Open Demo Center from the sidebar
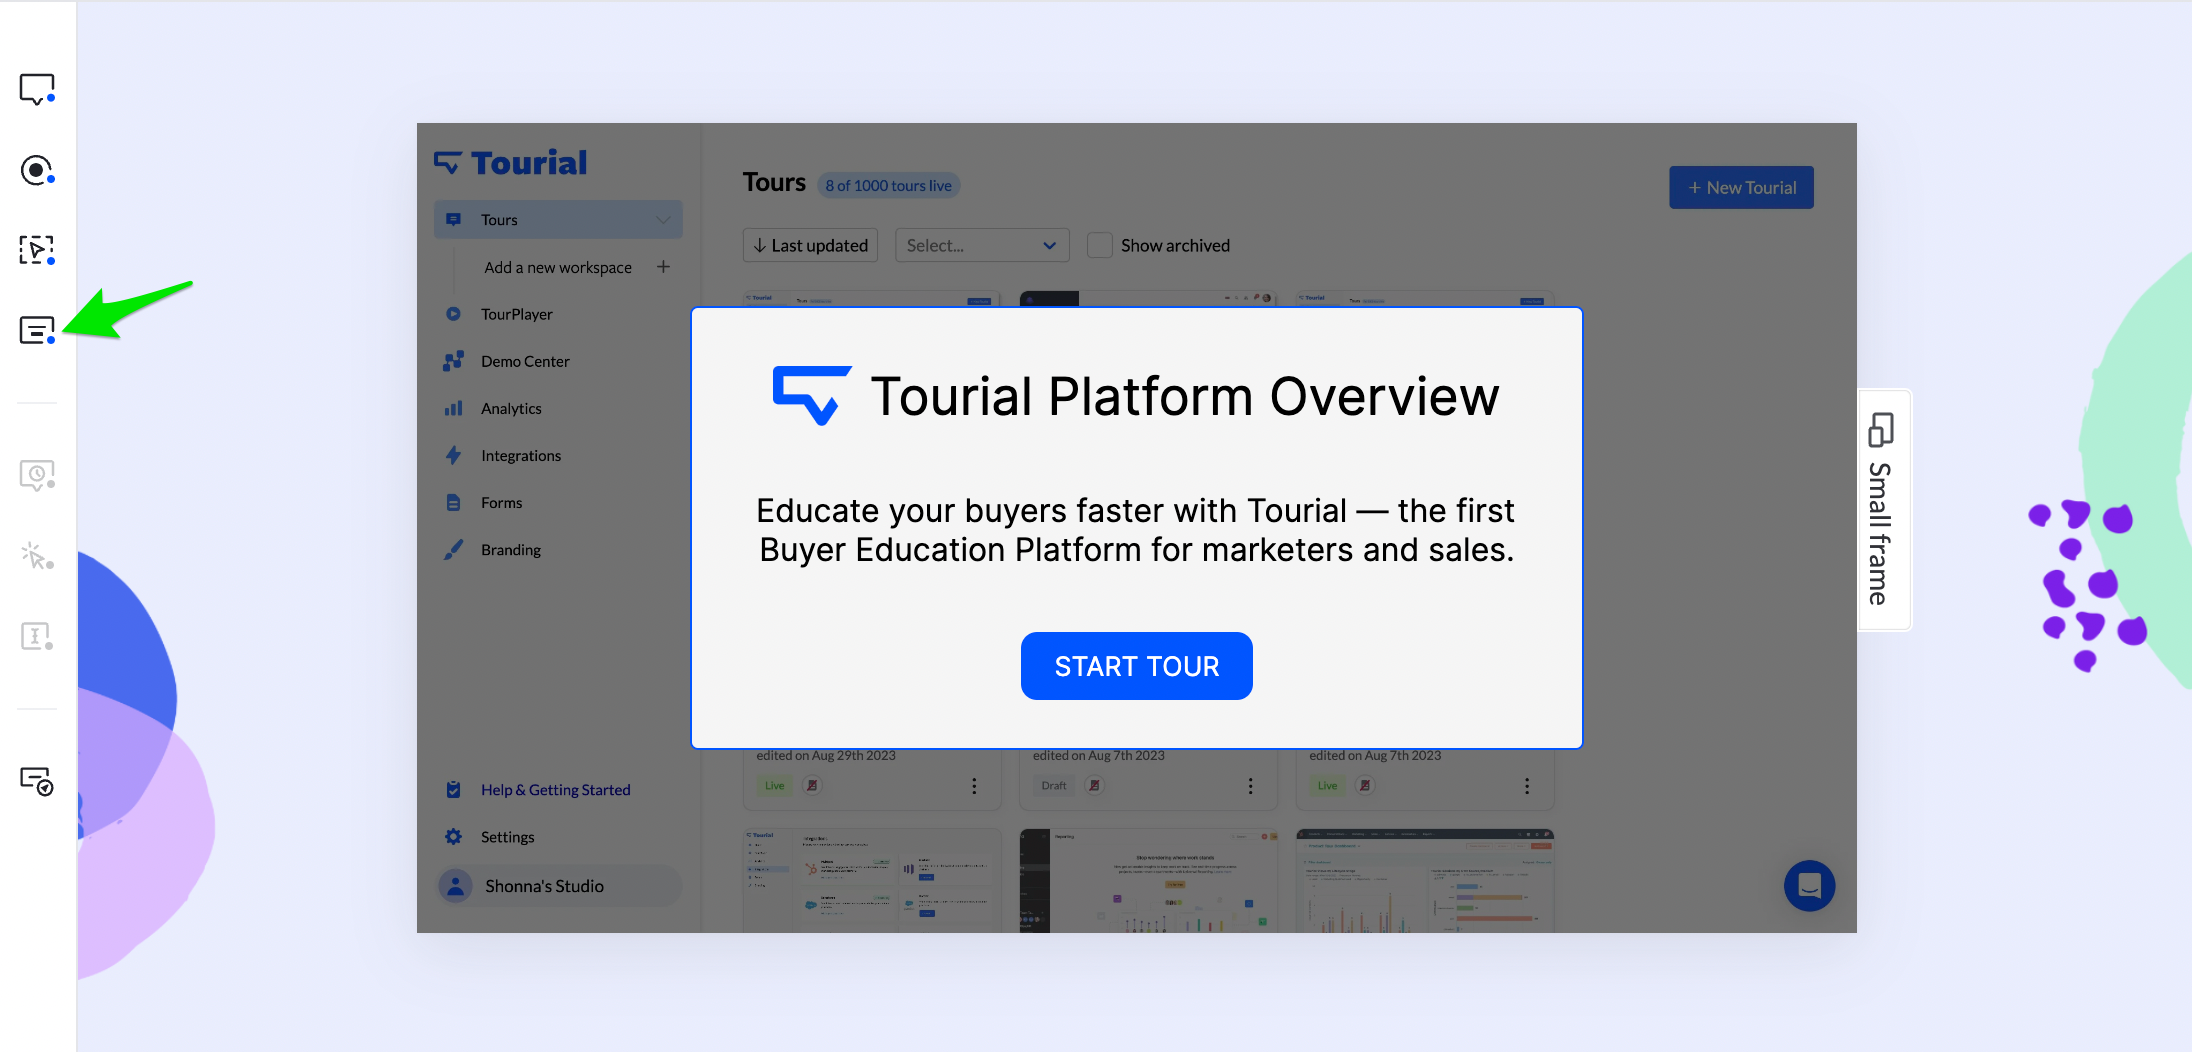2192x1052 pixels. click(524, 362)
